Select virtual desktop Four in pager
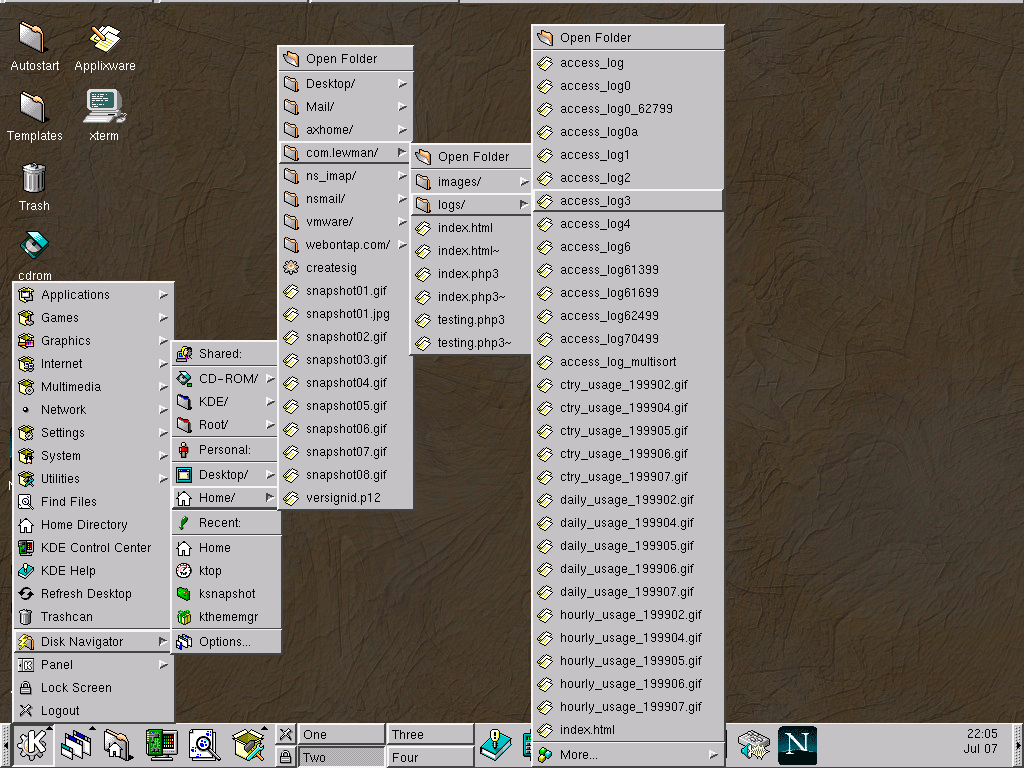 (x=430, y=757)
